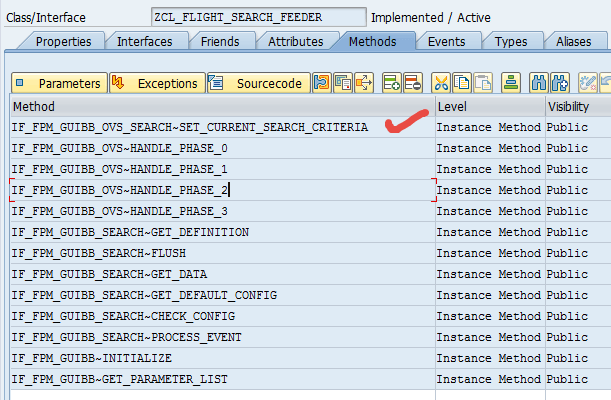Open the Parameters button for the method
611x400 pixels.
point(59,83)
